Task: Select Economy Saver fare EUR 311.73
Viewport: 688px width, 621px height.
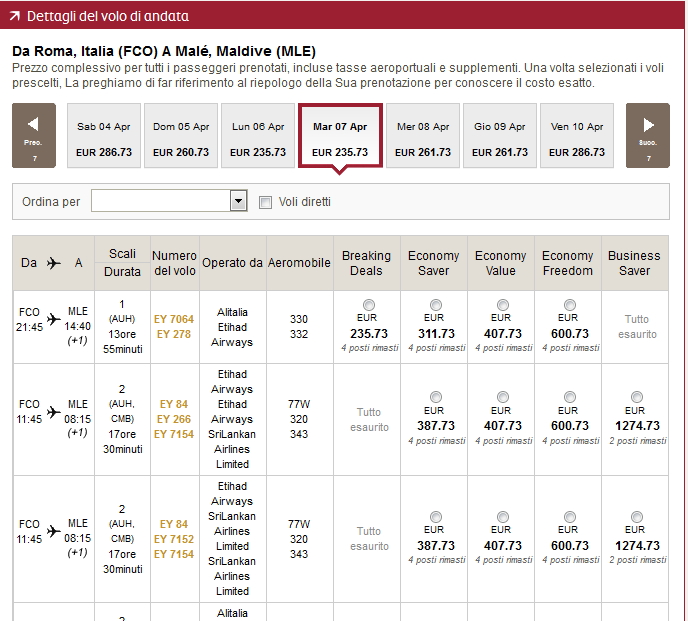Action: [x=436, y=305]
